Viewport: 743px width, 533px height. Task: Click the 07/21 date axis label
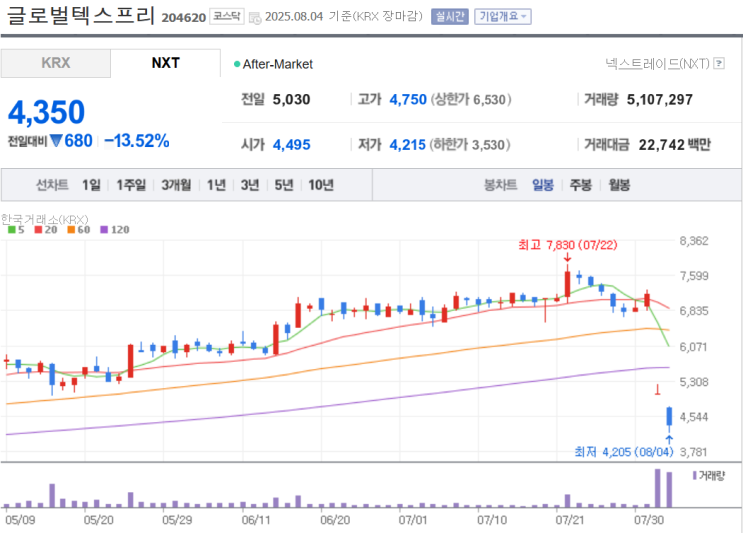point(570,520)
